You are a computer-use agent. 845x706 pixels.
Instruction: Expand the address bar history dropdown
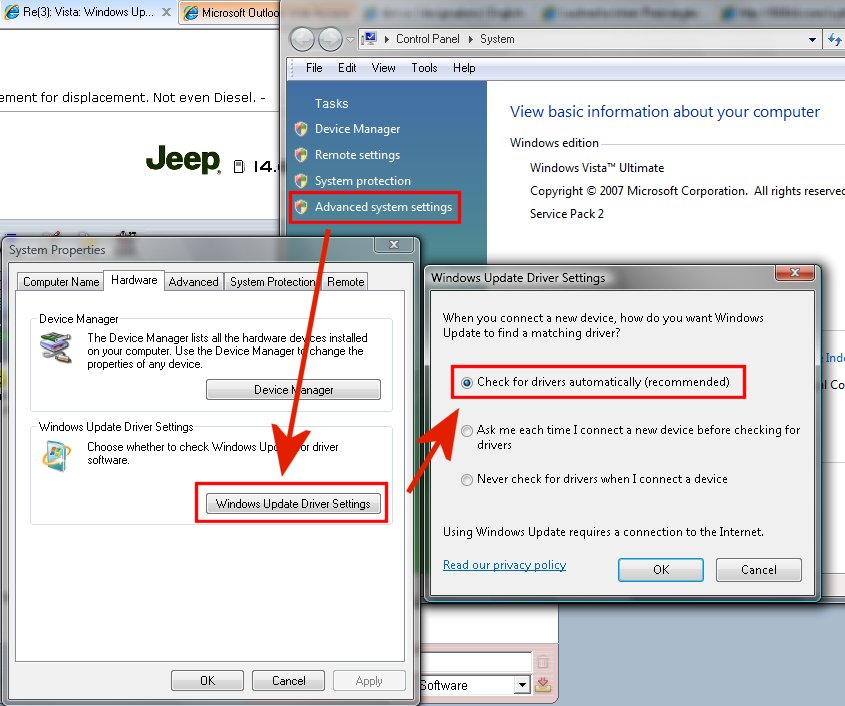tap(812, 39)
